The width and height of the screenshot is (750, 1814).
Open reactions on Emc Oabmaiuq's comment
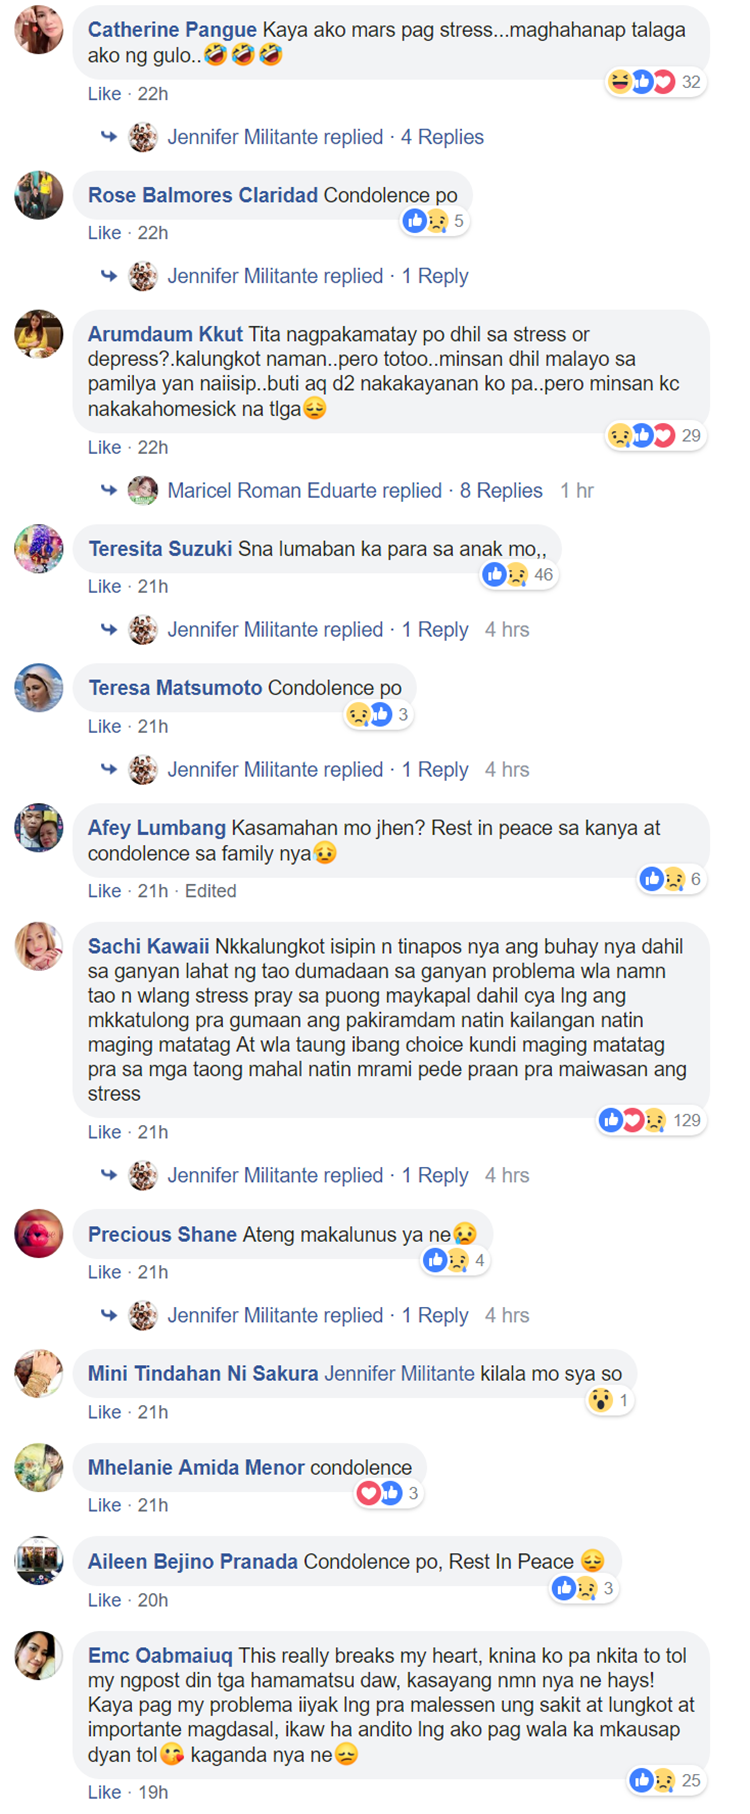coord(665,1780)
